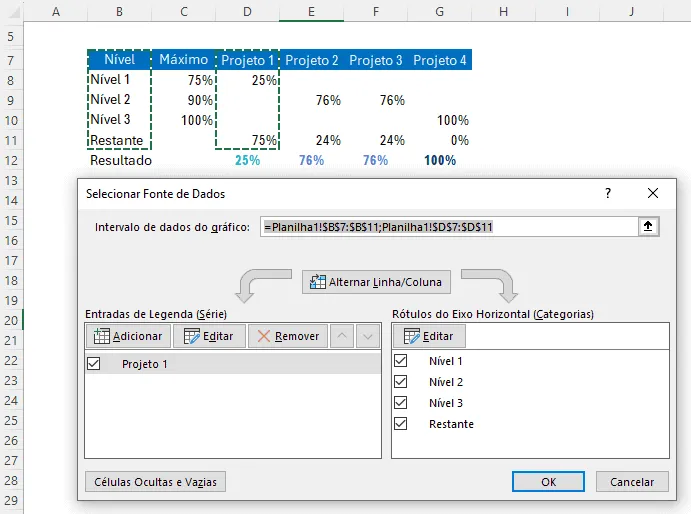
Task: Click Alternar Linha/Coluna switch button
Action: (376, 282)
